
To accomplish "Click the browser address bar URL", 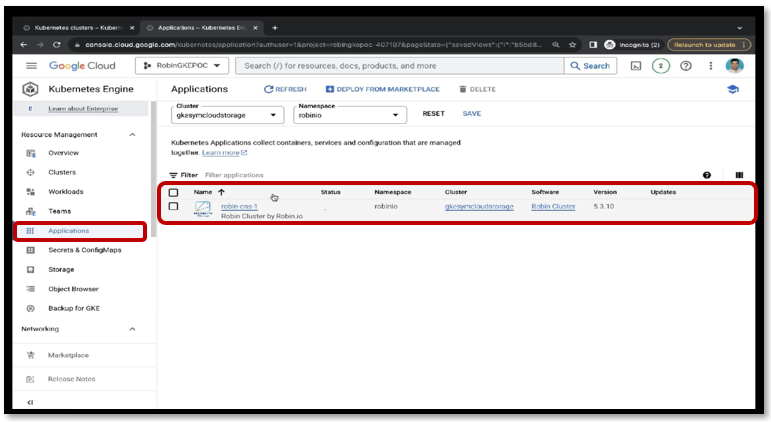I will 313,45.
